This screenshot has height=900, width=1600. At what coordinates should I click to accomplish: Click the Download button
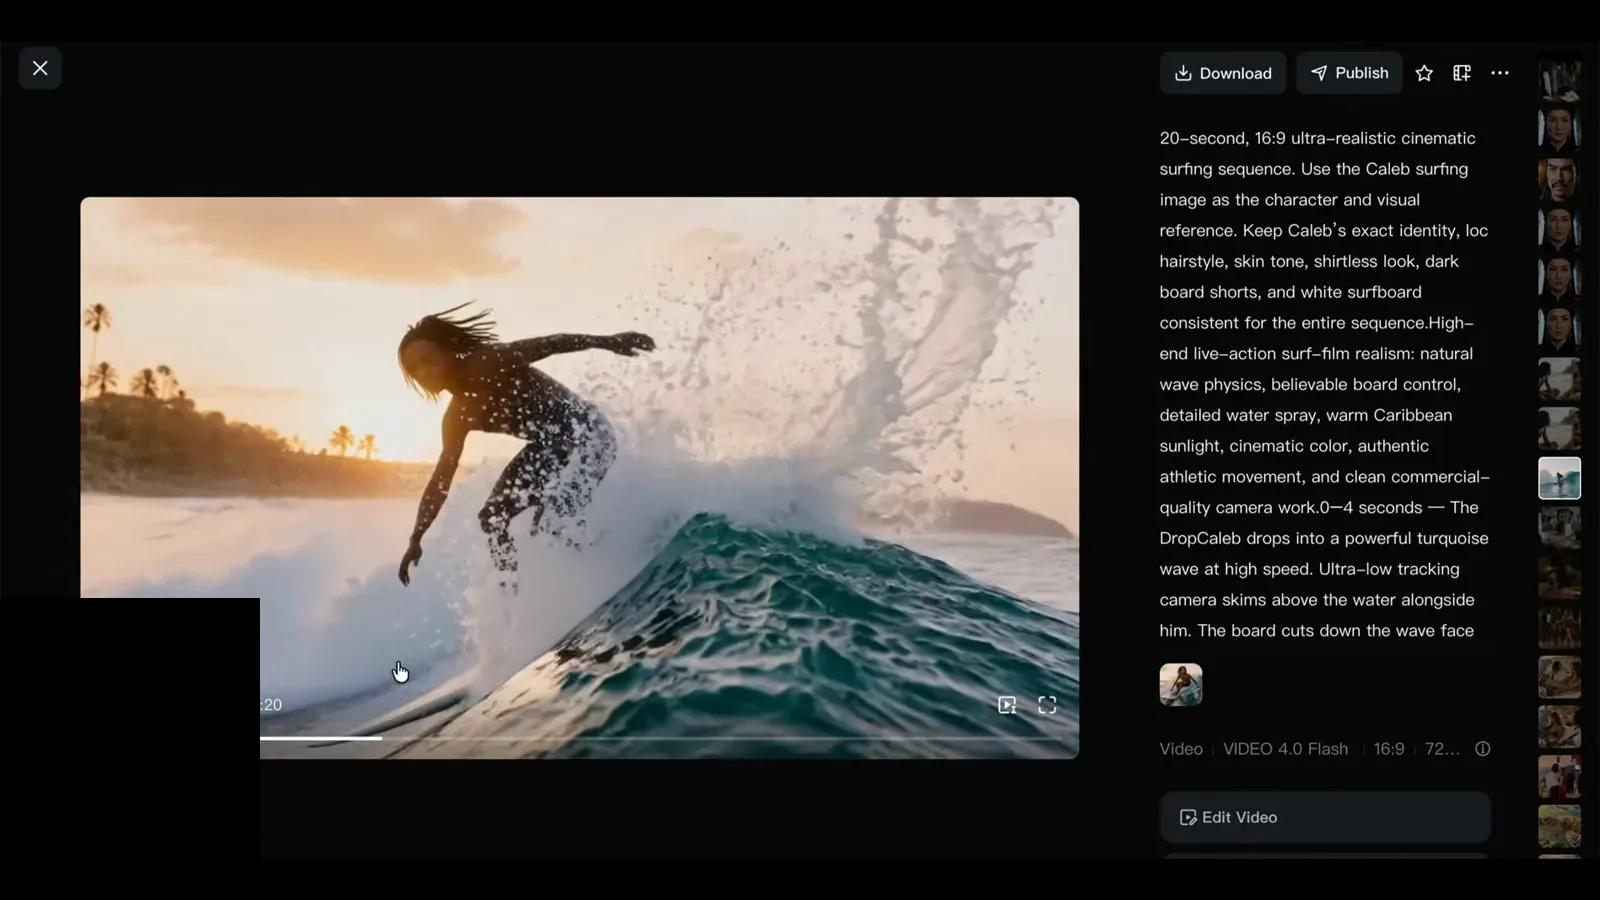pos(1222,73)
